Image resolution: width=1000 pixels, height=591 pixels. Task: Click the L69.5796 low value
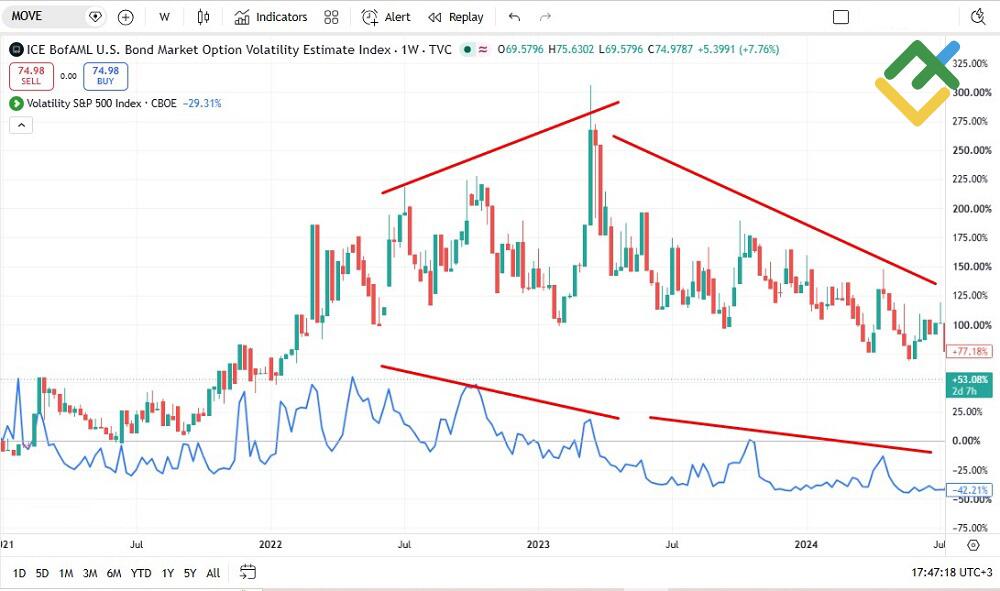point(621,49)
